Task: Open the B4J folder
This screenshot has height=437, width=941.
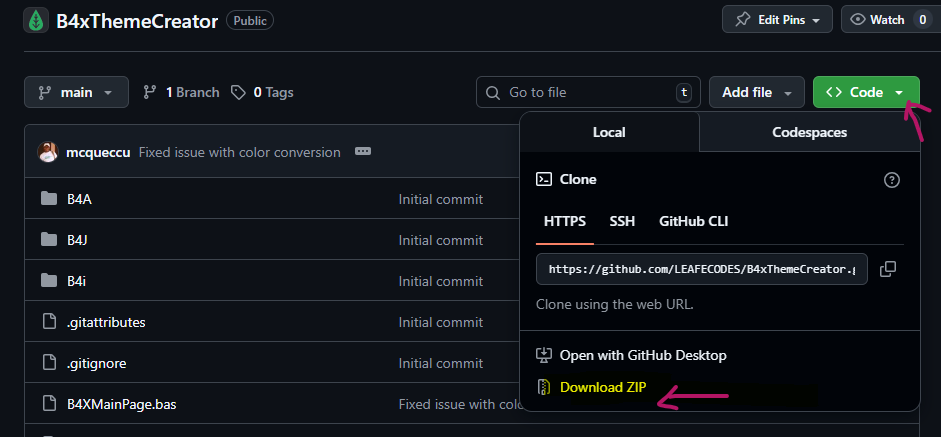Action: coord(77,240)
